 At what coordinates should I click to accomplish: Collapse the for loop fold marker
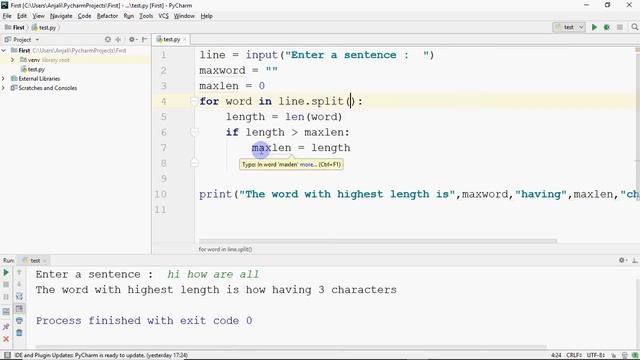[194, 101]
